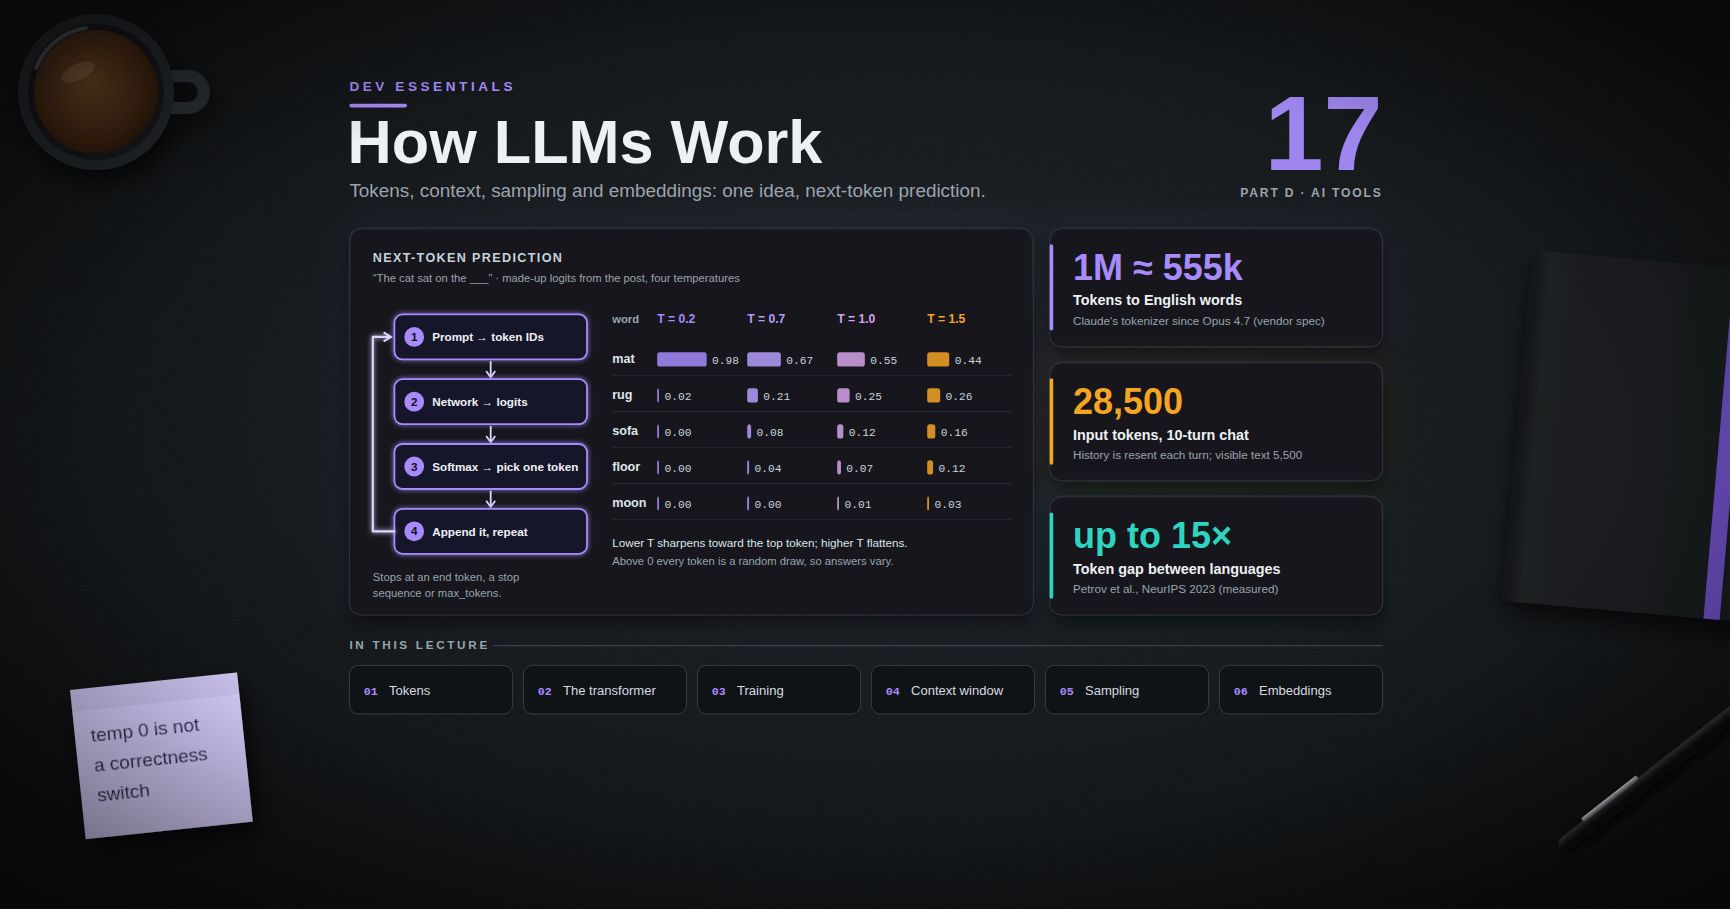This screenshot has height=909, width=1730.
Task: Click the "Lower T sharpens toward the top token" note
Action: click(x=760, y=543)
